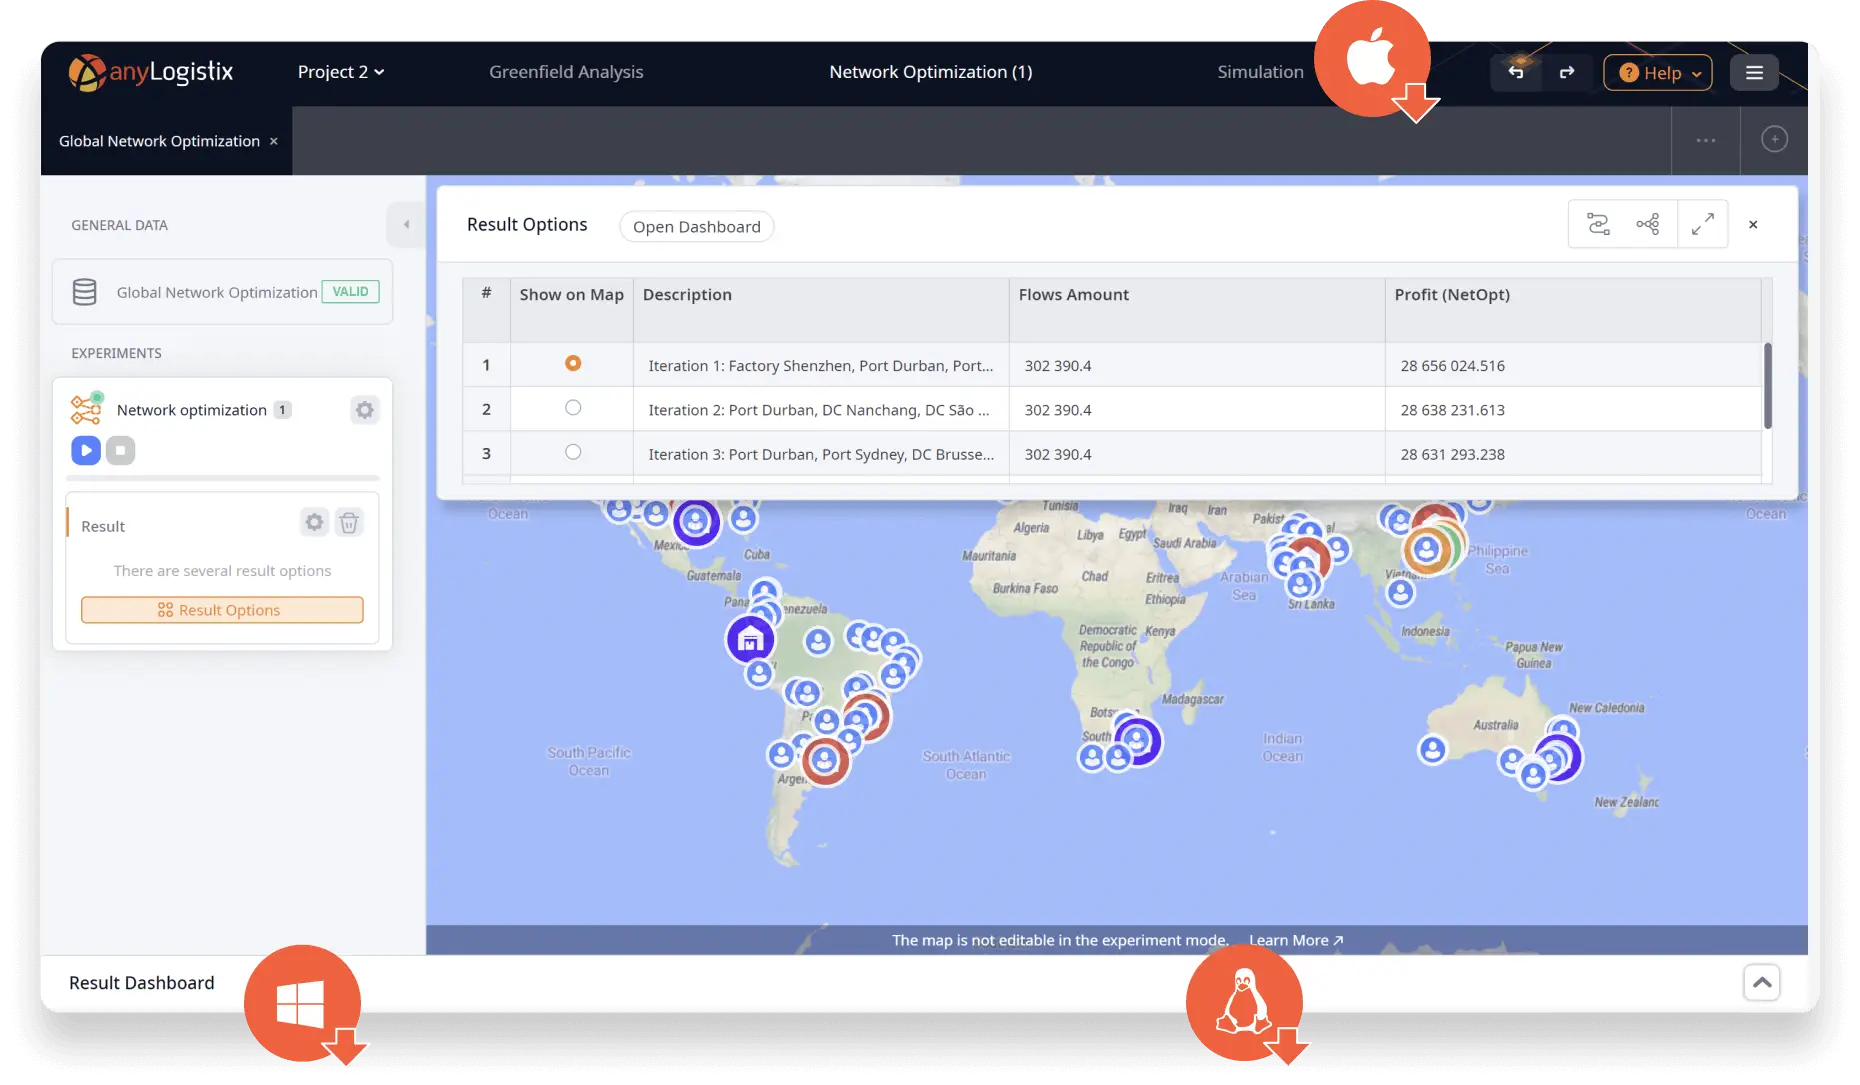Open the Project 2 dropdown
The image size is (1860, 1085).
[341, 72]
